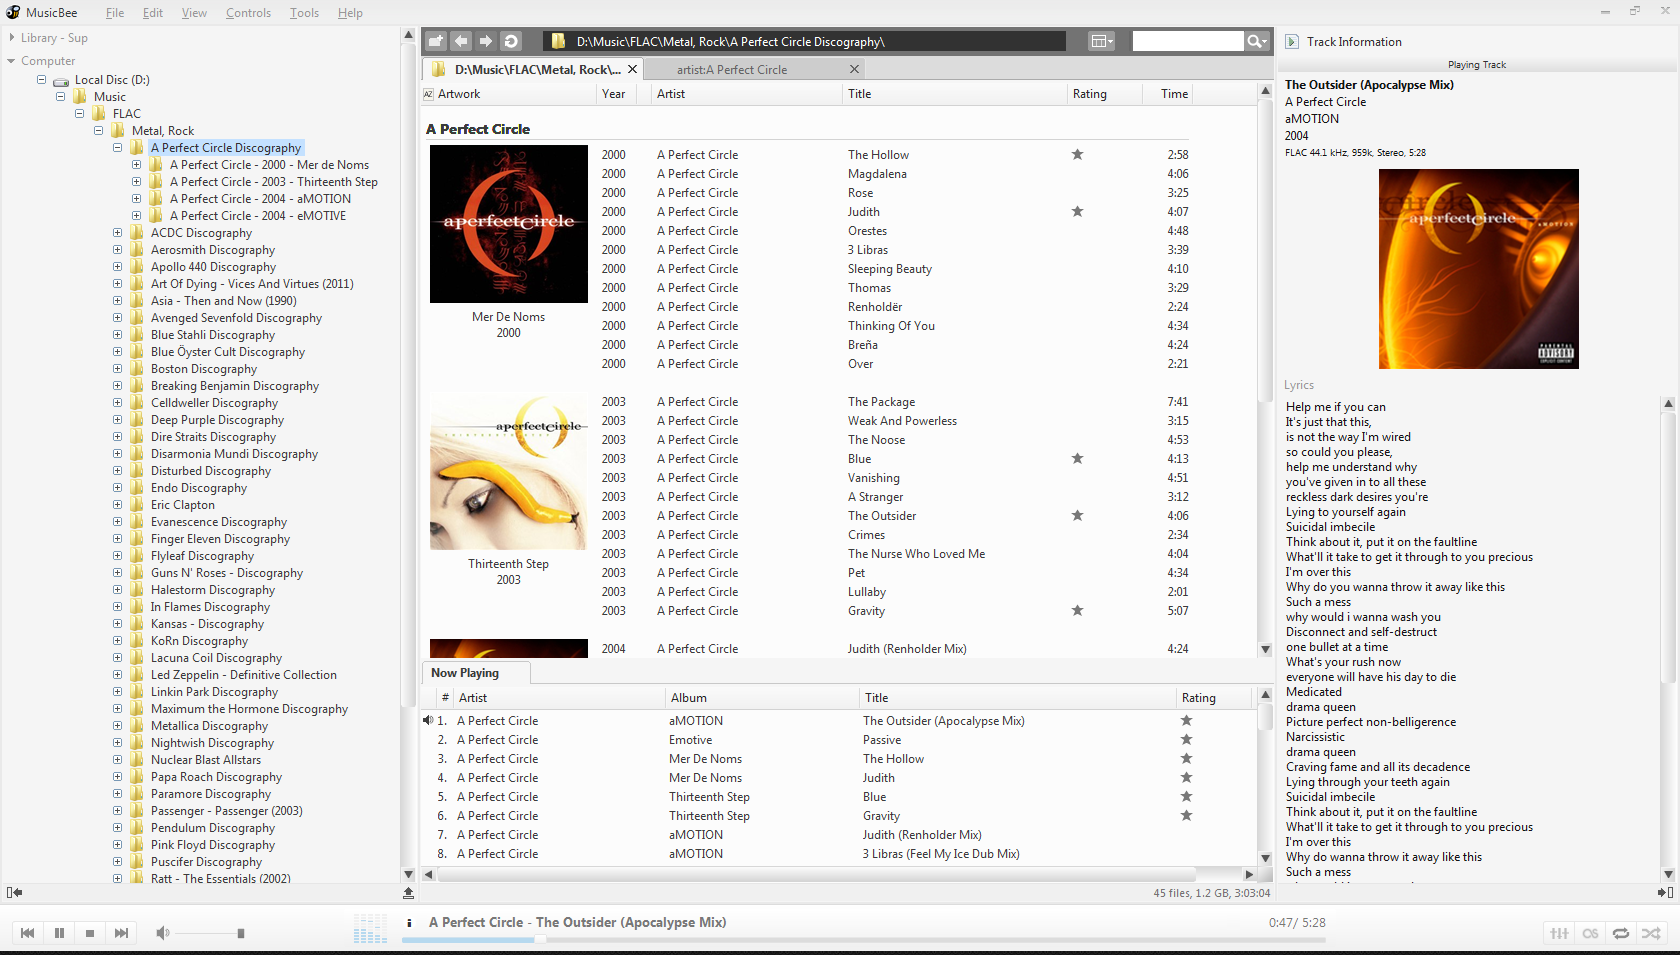Toggle shuffle mode
1680x955 pixels.
(1652, 933)
